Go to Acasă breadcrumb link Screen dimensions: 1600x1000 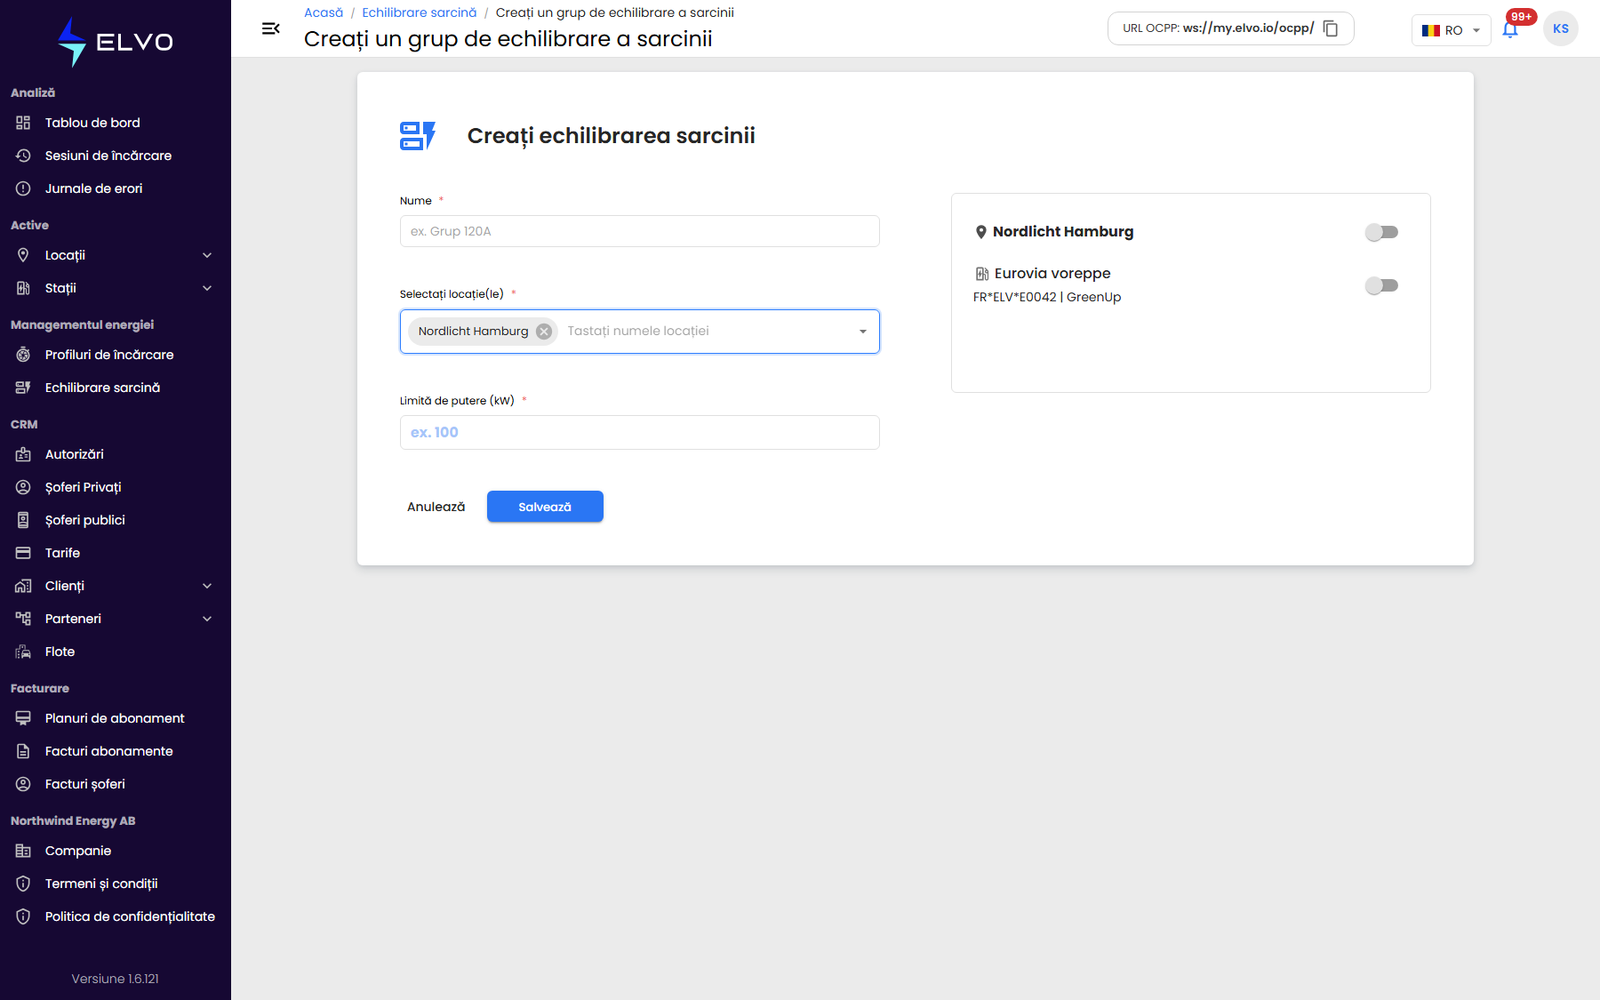[323, 13]
